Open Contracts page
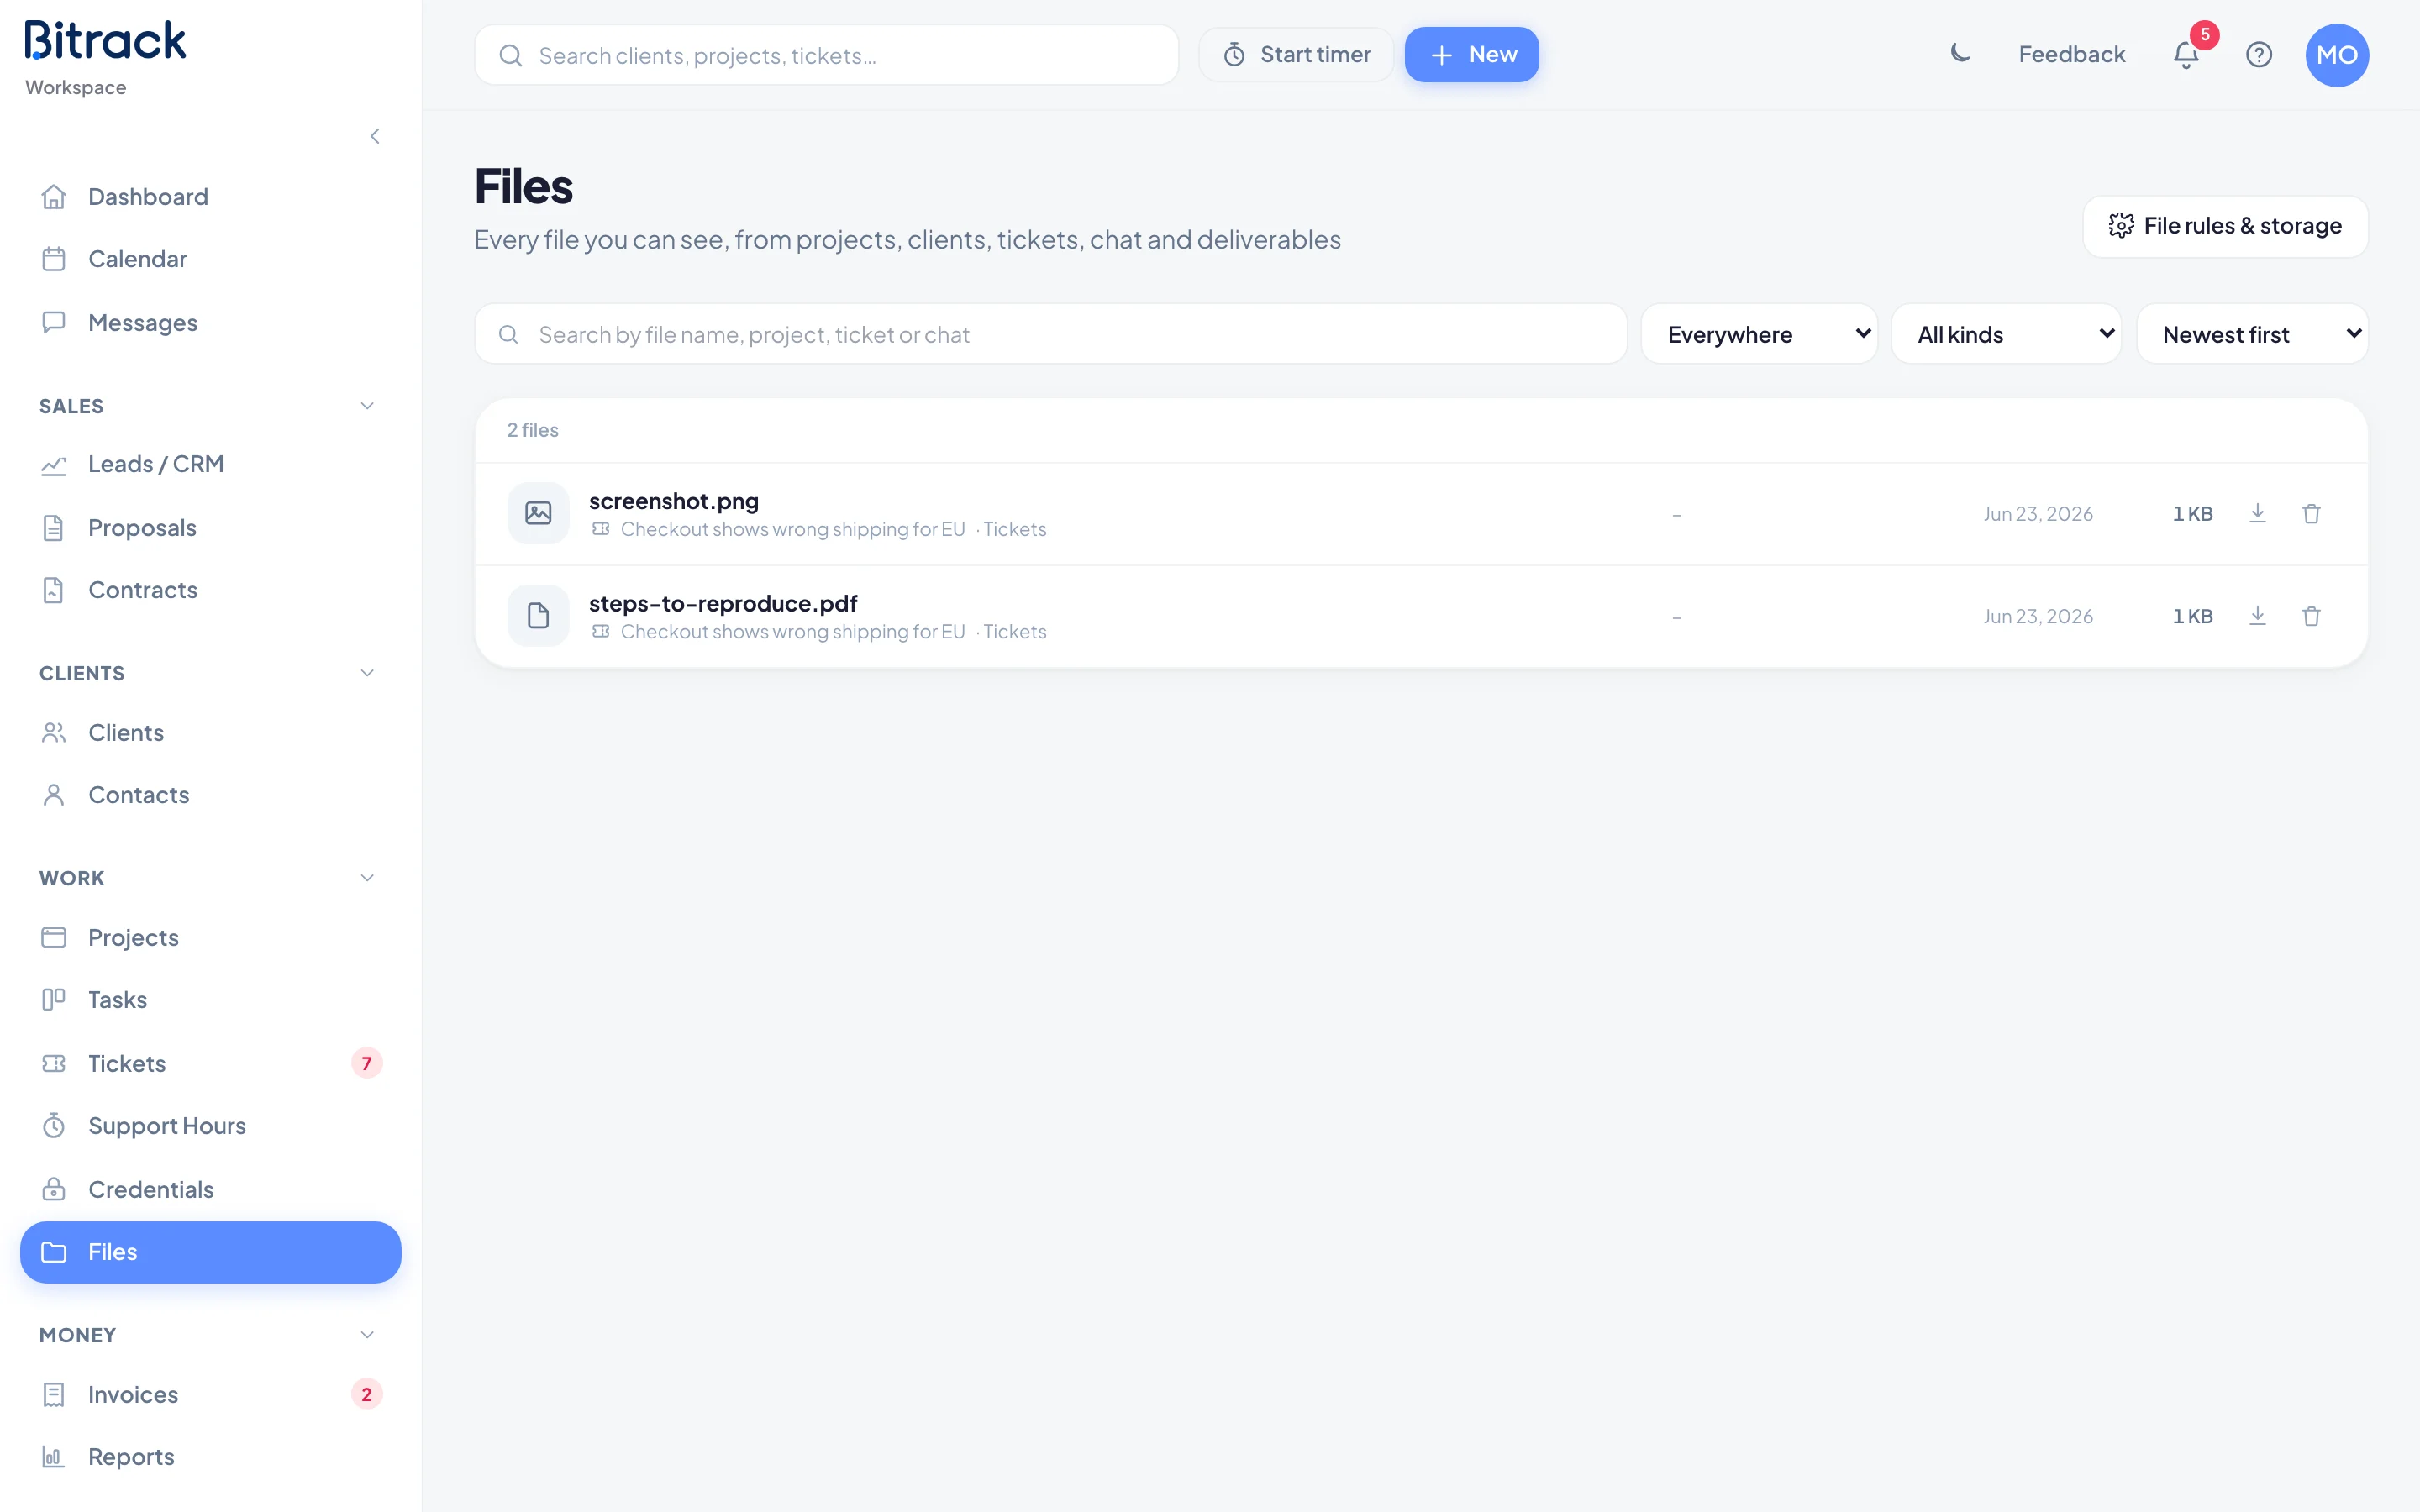 coord(210,590)
